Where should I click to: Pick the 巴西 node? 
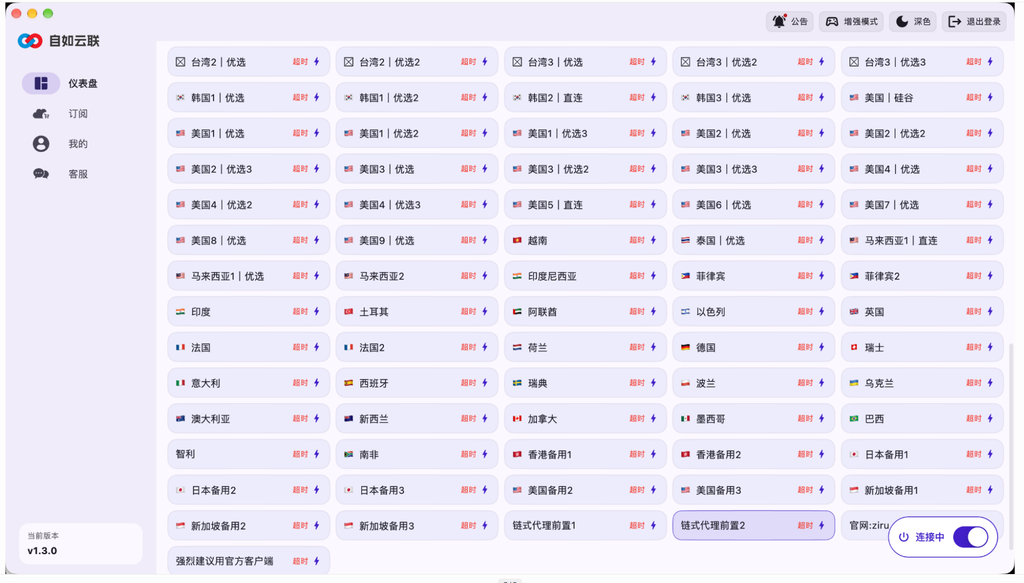(922, 418)
